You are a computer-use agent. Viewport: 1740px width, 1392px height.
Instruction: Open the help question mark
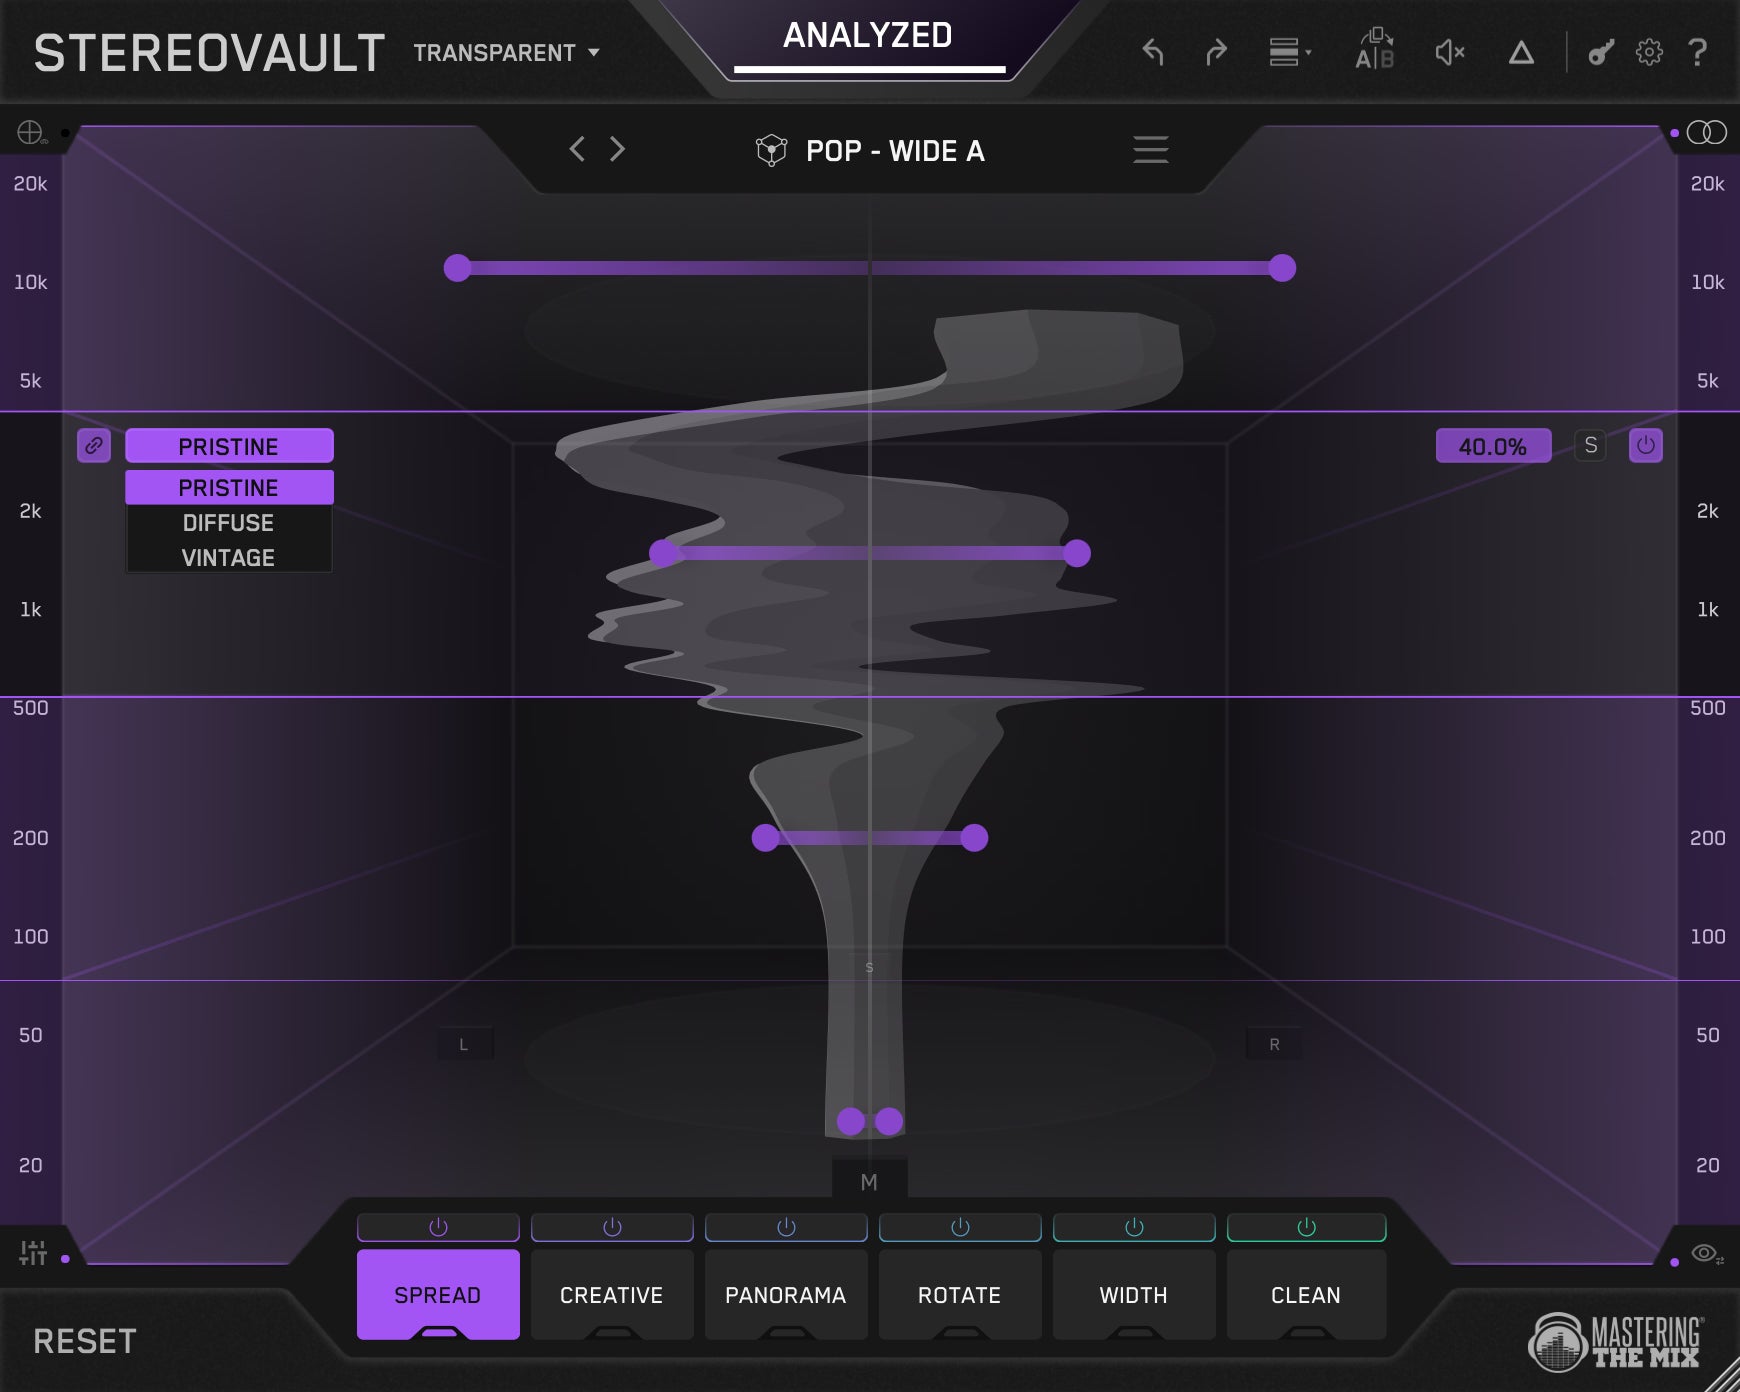[x=1697, y=52]
